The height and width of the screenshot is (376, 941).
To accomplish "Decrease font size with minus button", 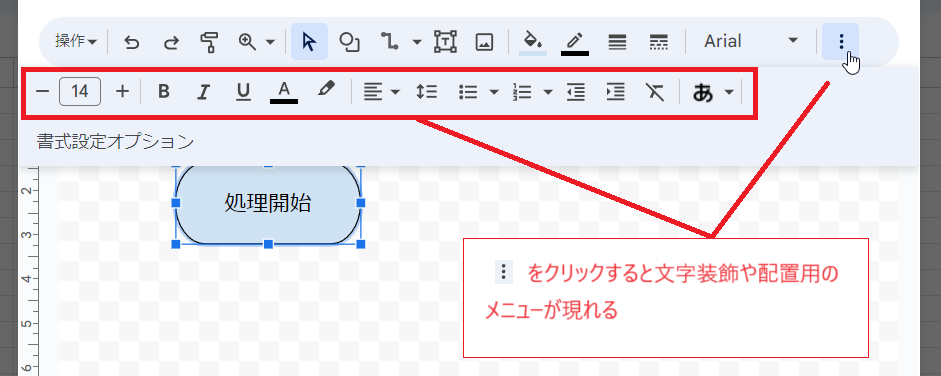I will tap(42, 92).
